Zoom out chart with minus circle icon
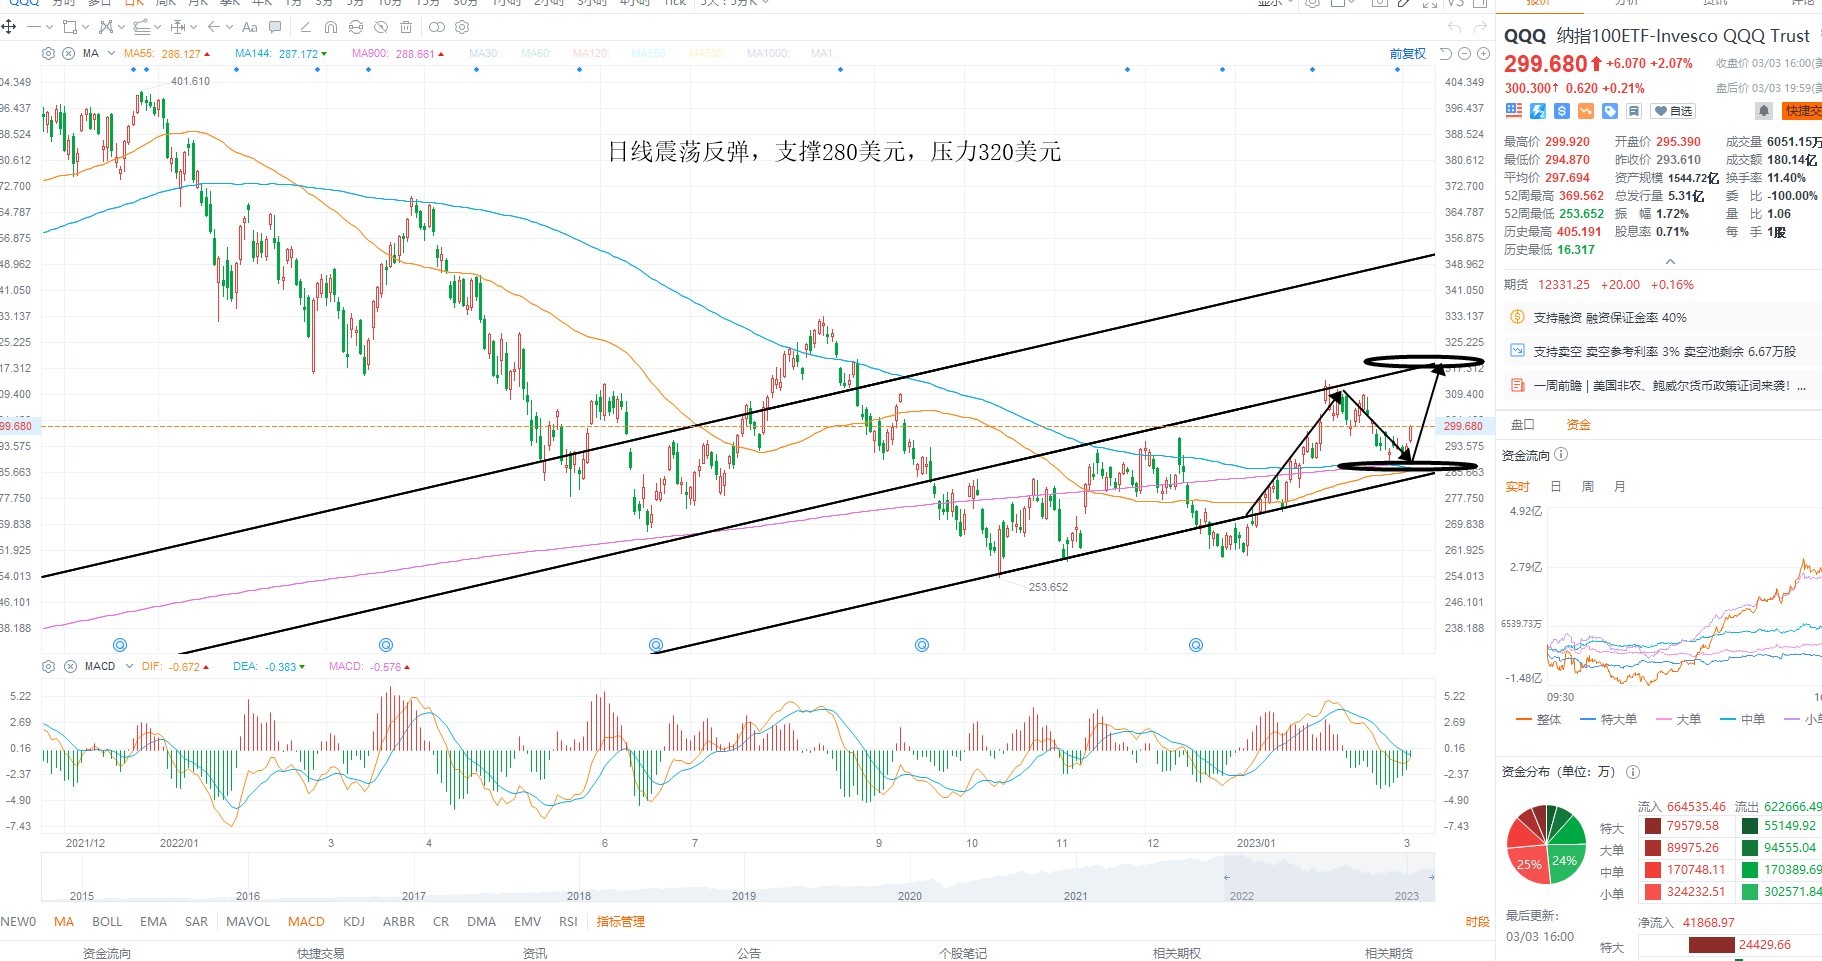1822x961 pixels. (1465, 53)
